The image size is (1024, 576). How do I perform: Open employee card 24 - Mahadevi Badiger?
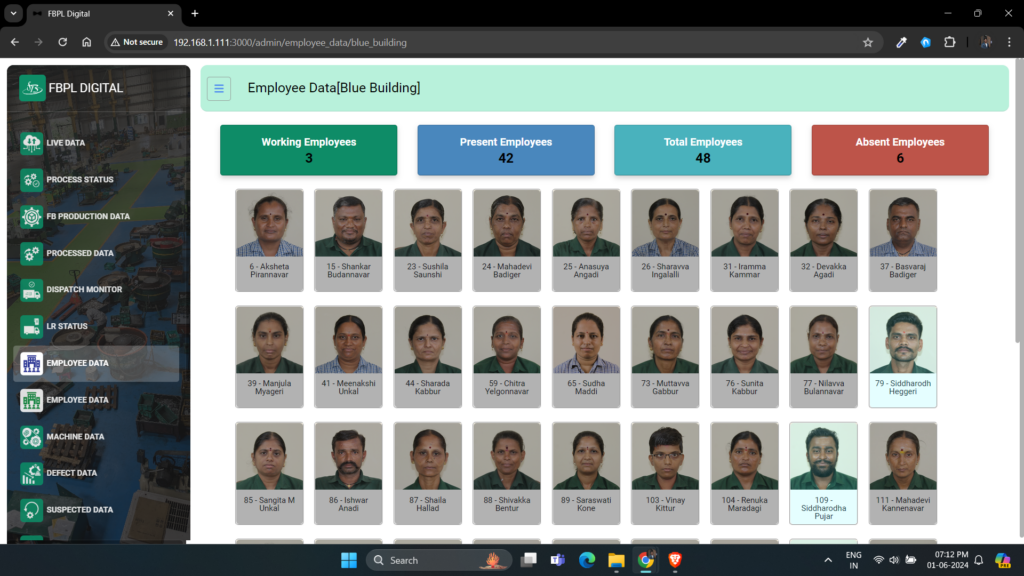(x=507, y=240)
